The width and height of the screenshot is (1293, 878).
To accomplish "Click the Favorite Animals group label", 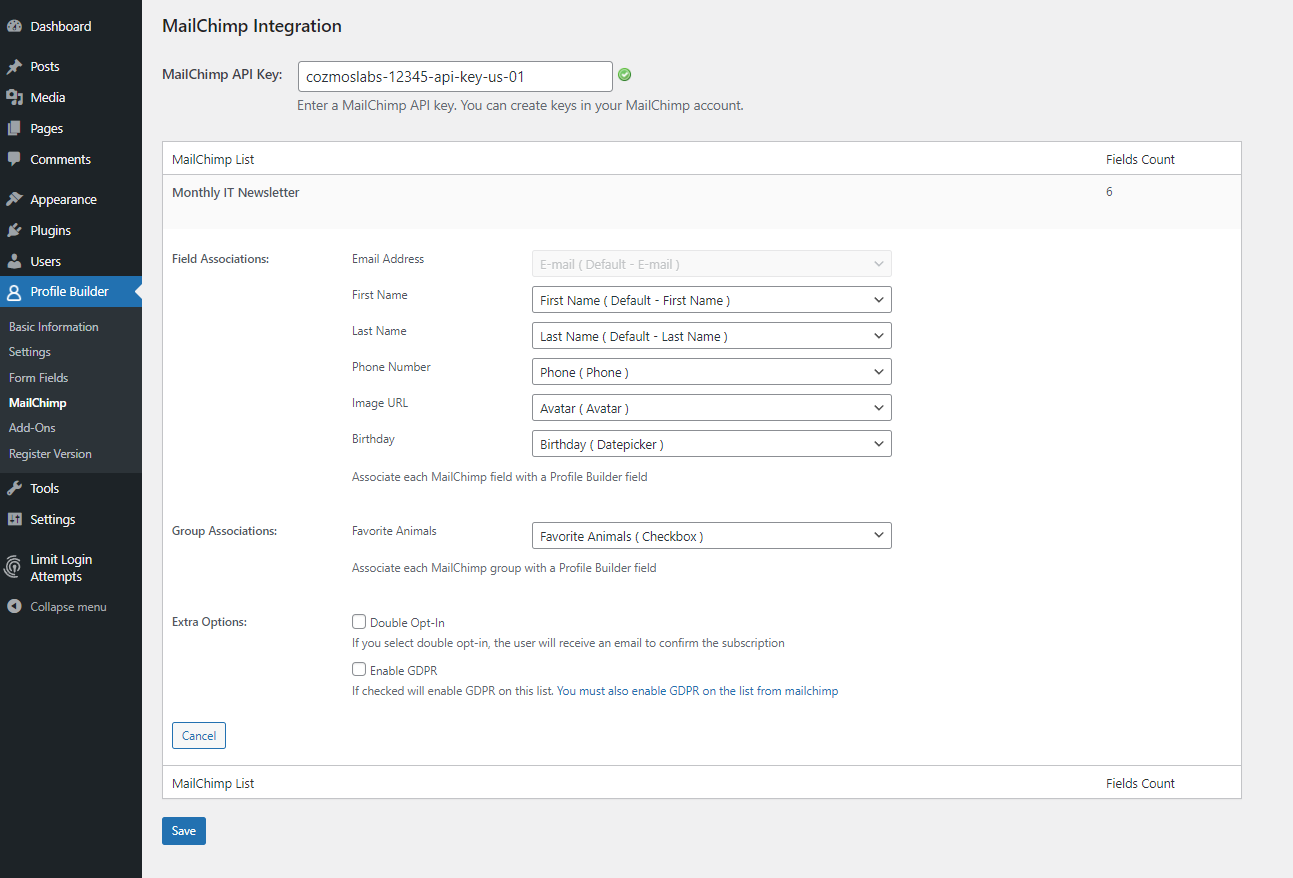I will 394,531.
